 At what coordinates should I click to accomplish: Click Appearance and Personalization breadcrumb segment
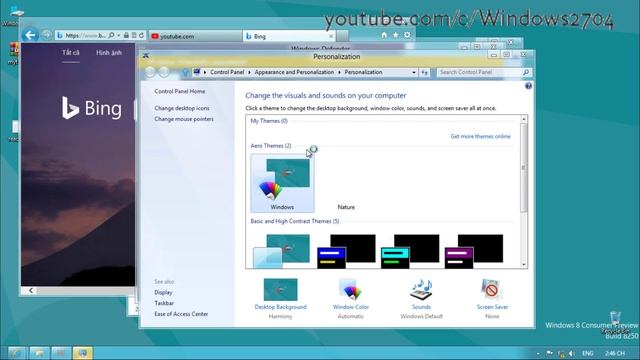tap(294, 72)
